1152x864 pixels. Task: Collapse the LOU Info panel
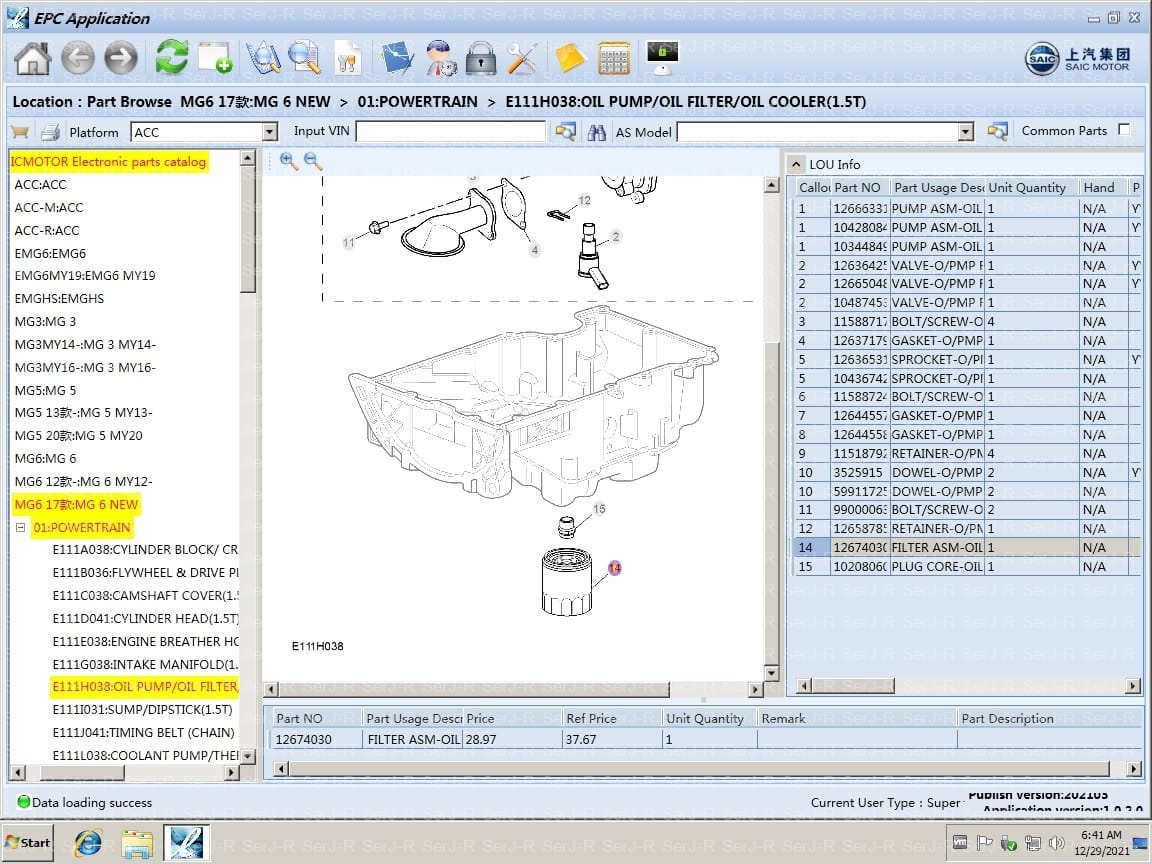(796, 164)
